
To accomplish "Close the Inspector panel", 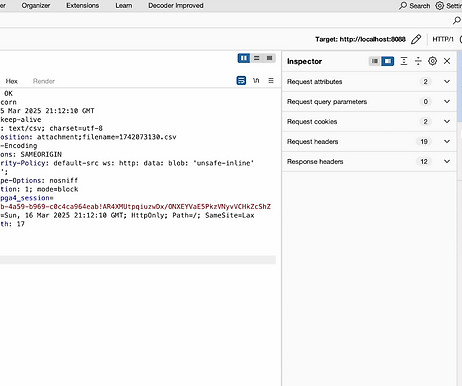I will point(447,61).
